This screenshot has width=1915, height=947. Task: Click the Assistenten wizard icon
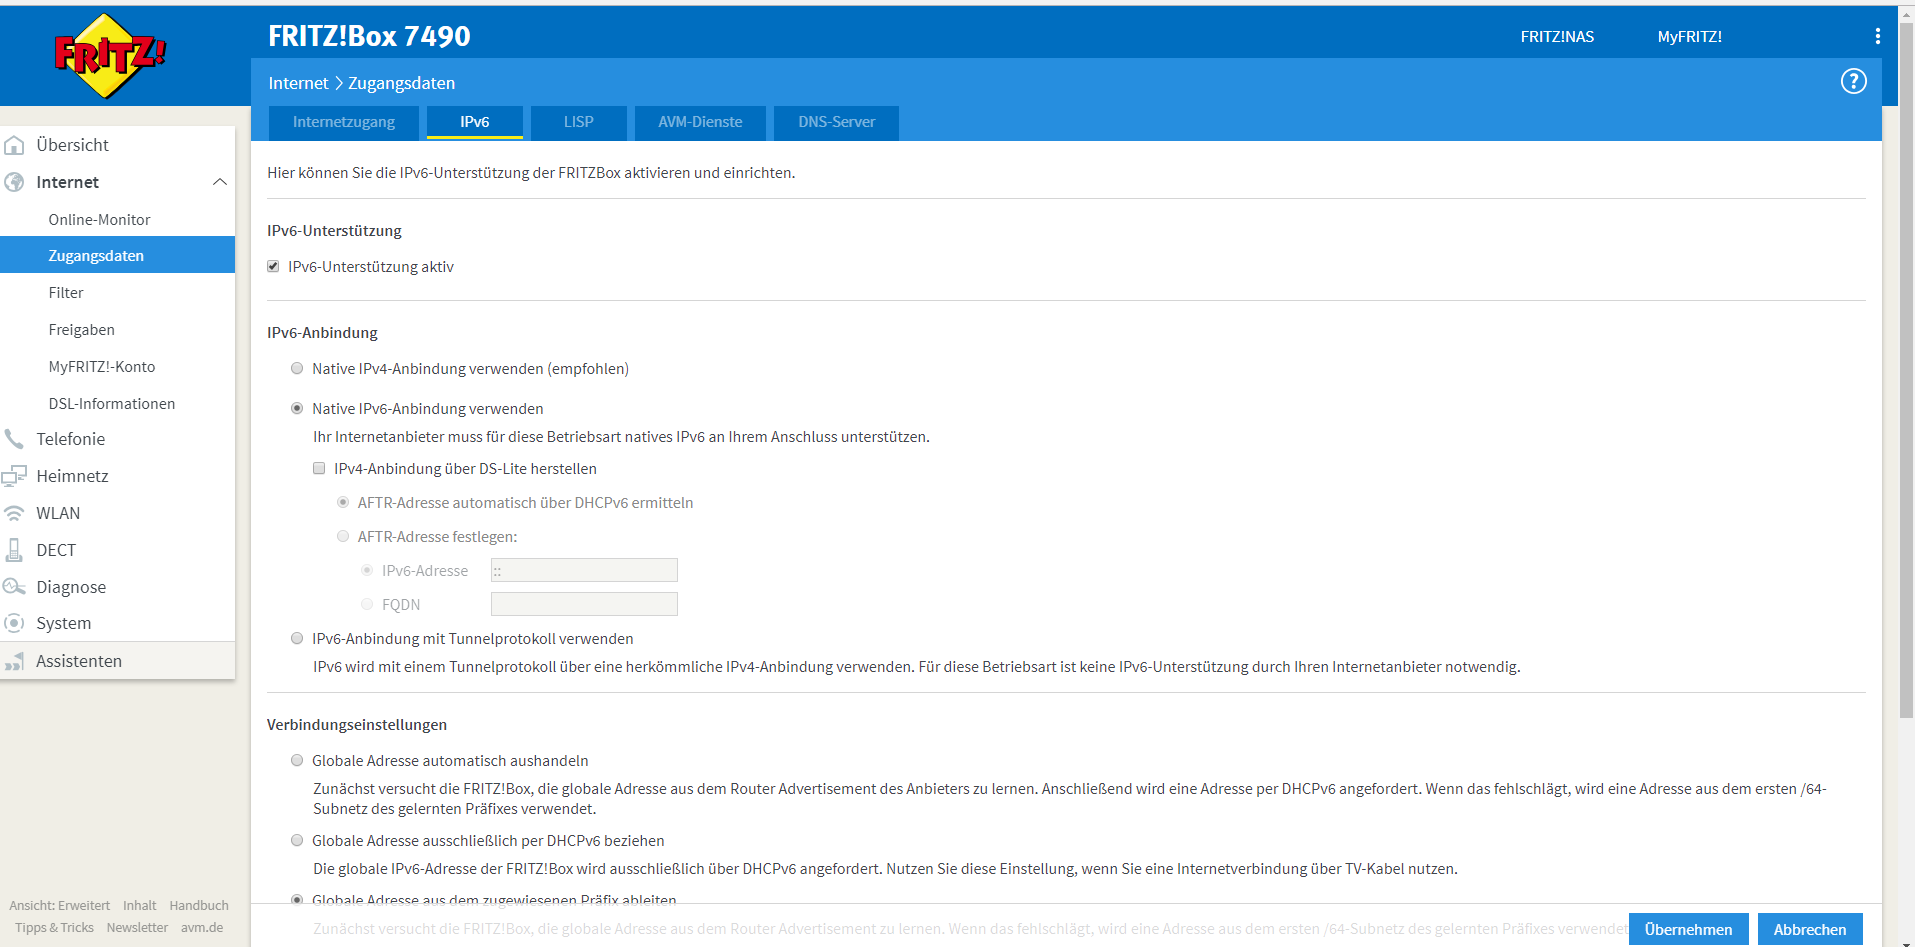click(x=14, y=661)
